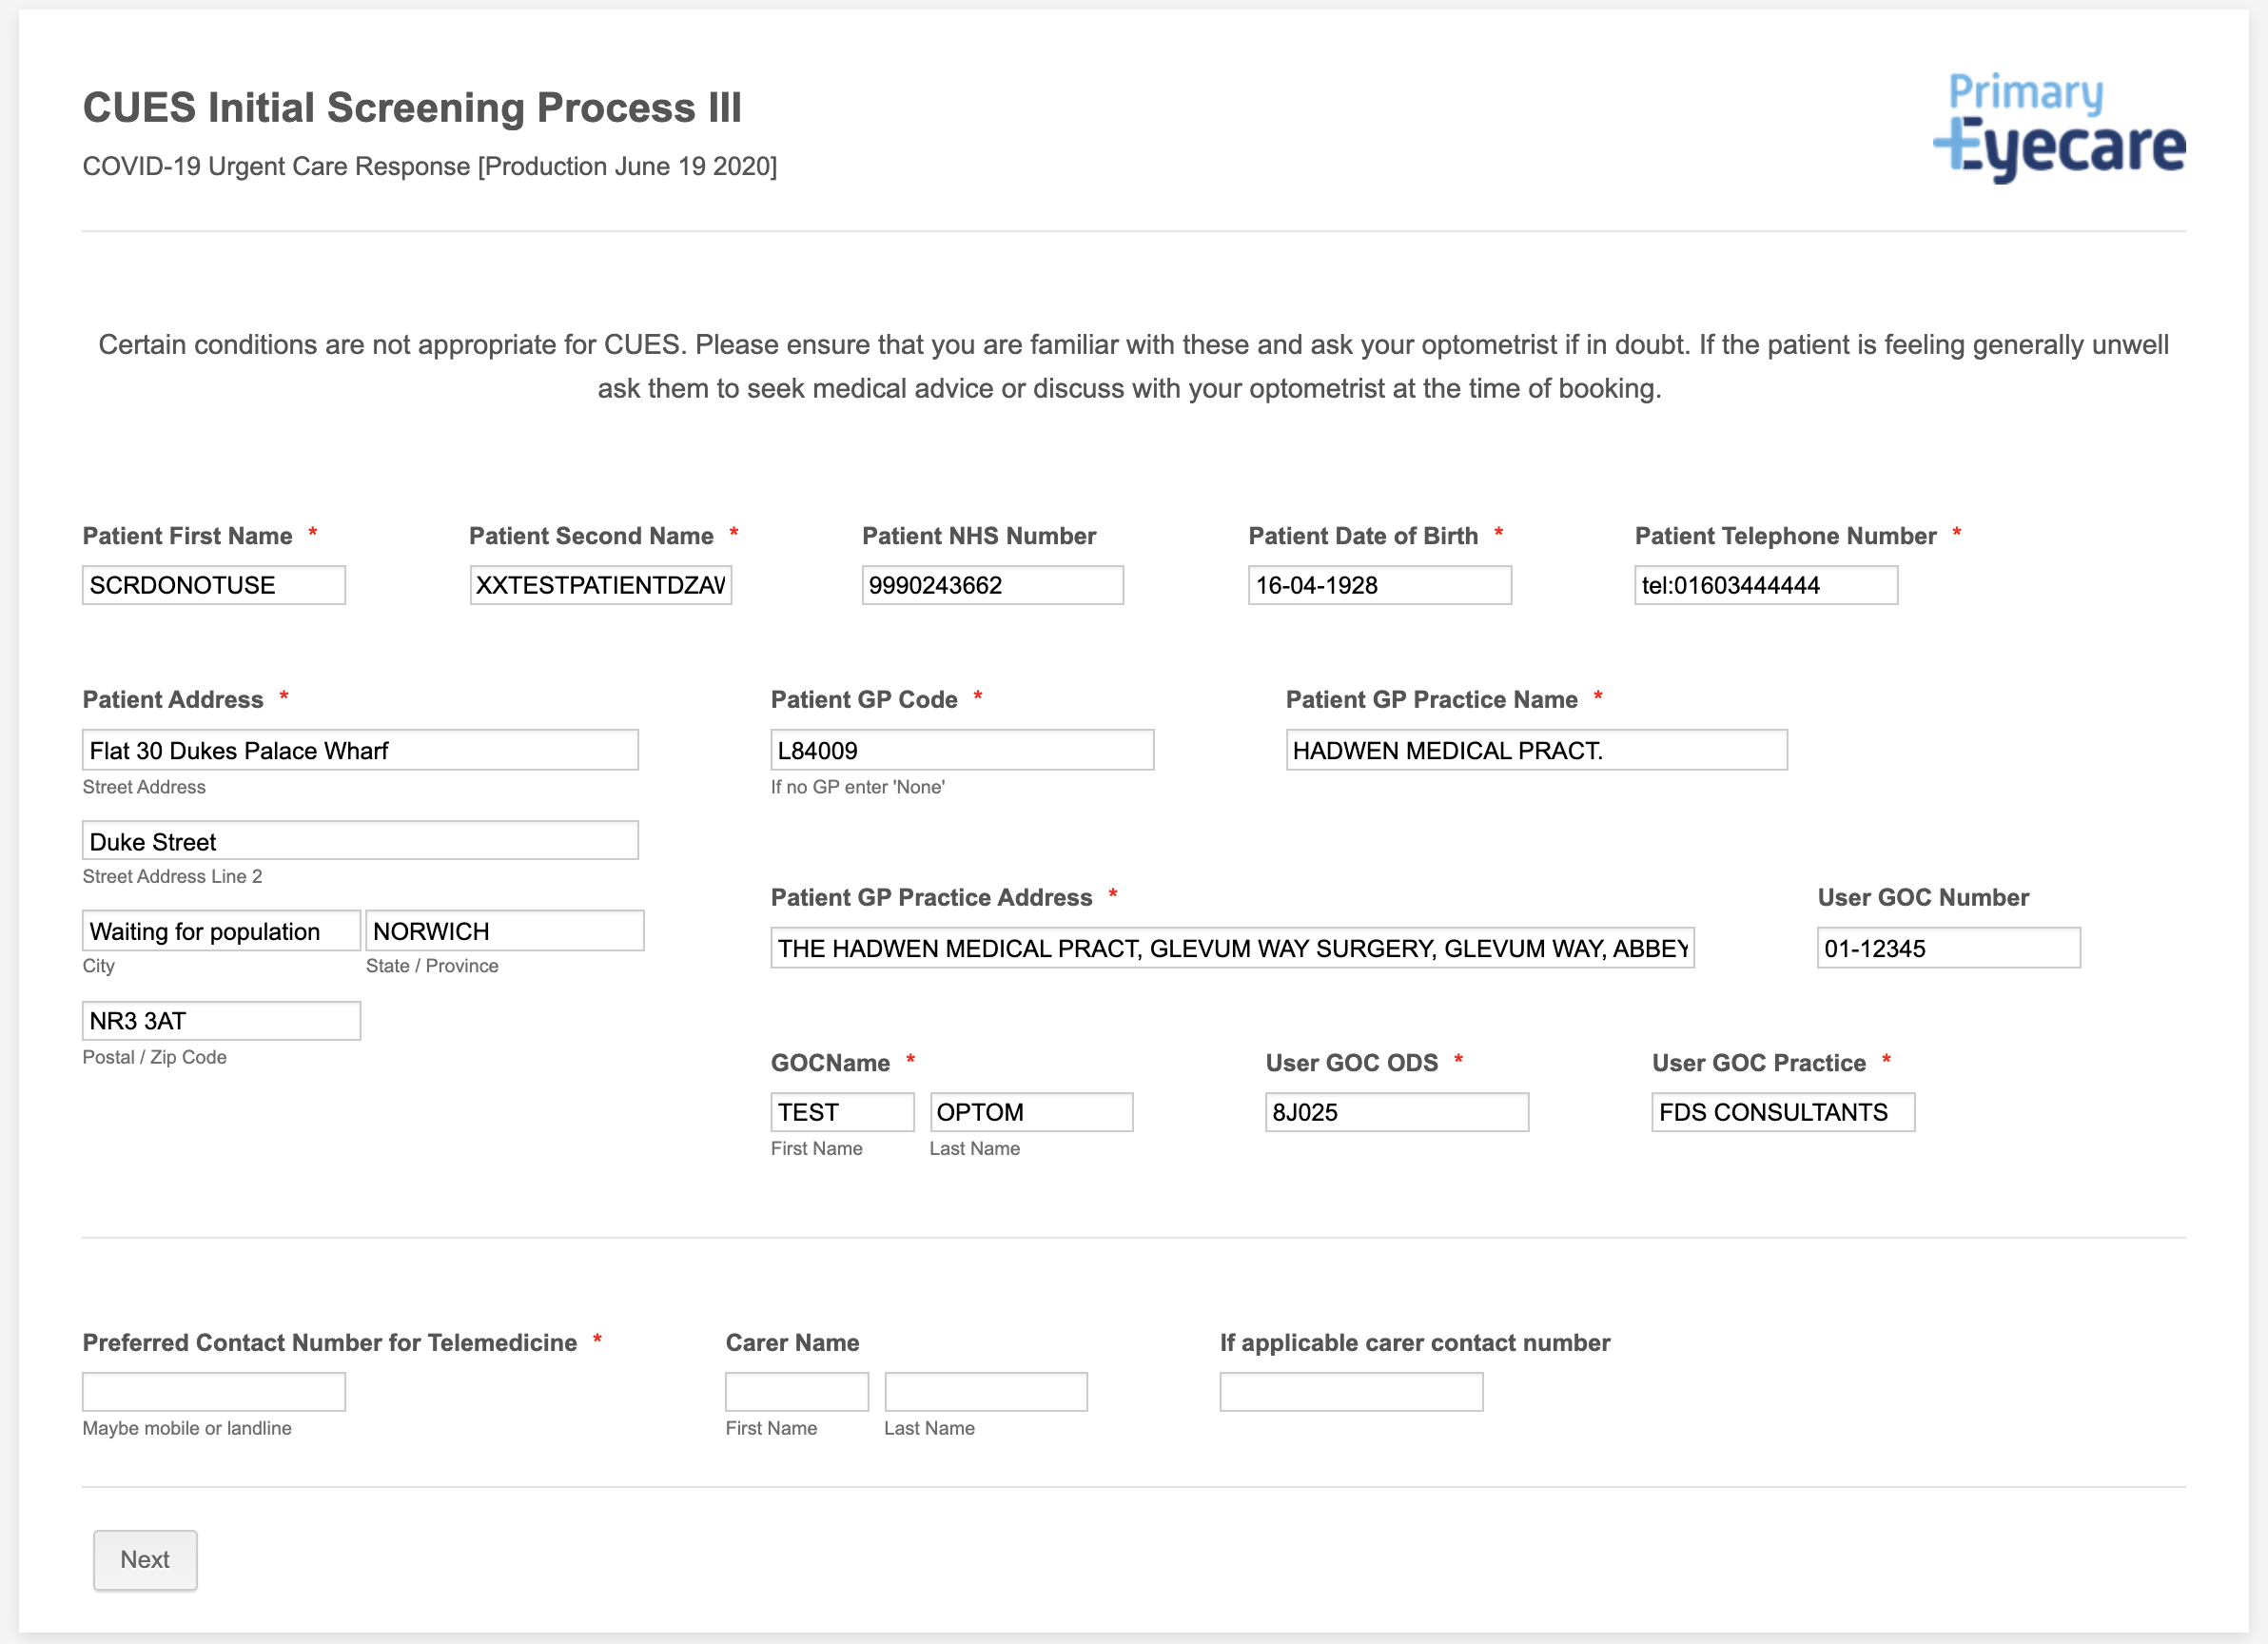Click the Carer First Name field

[x=796, y=1392]
